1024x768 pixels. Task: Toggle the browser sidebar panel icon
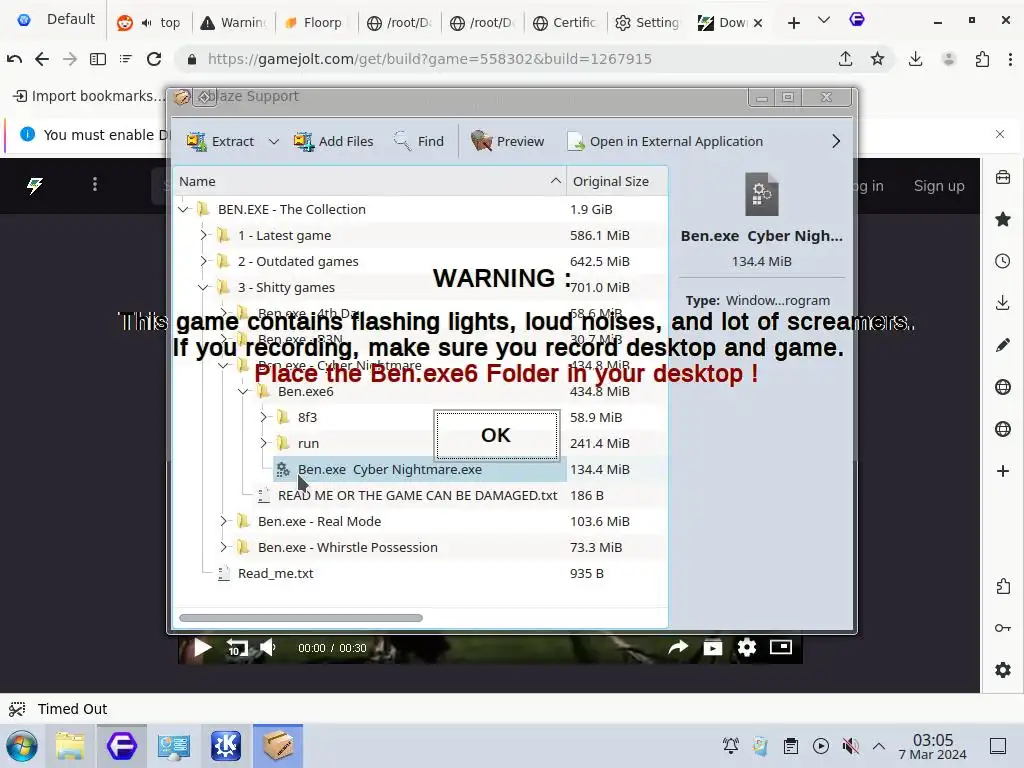[x=98, y=59]
